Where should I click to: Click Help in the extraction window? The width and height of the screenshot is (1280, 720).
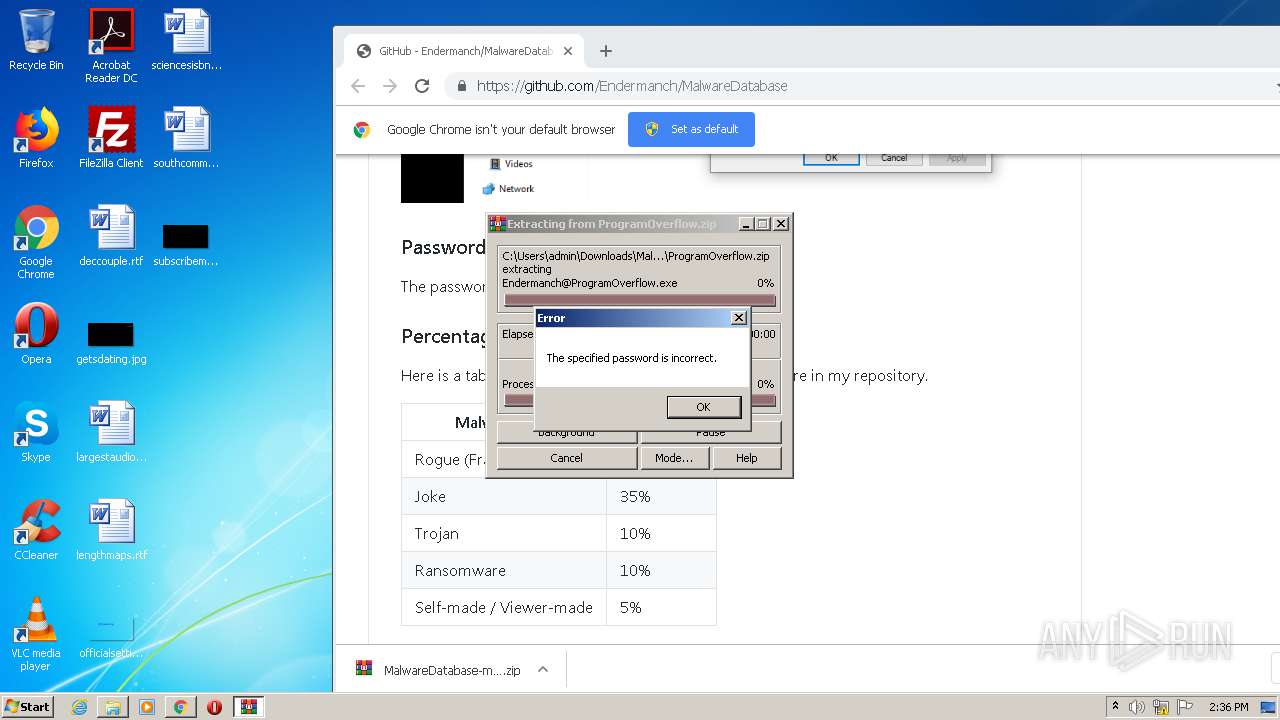click(x=746, y=458)
